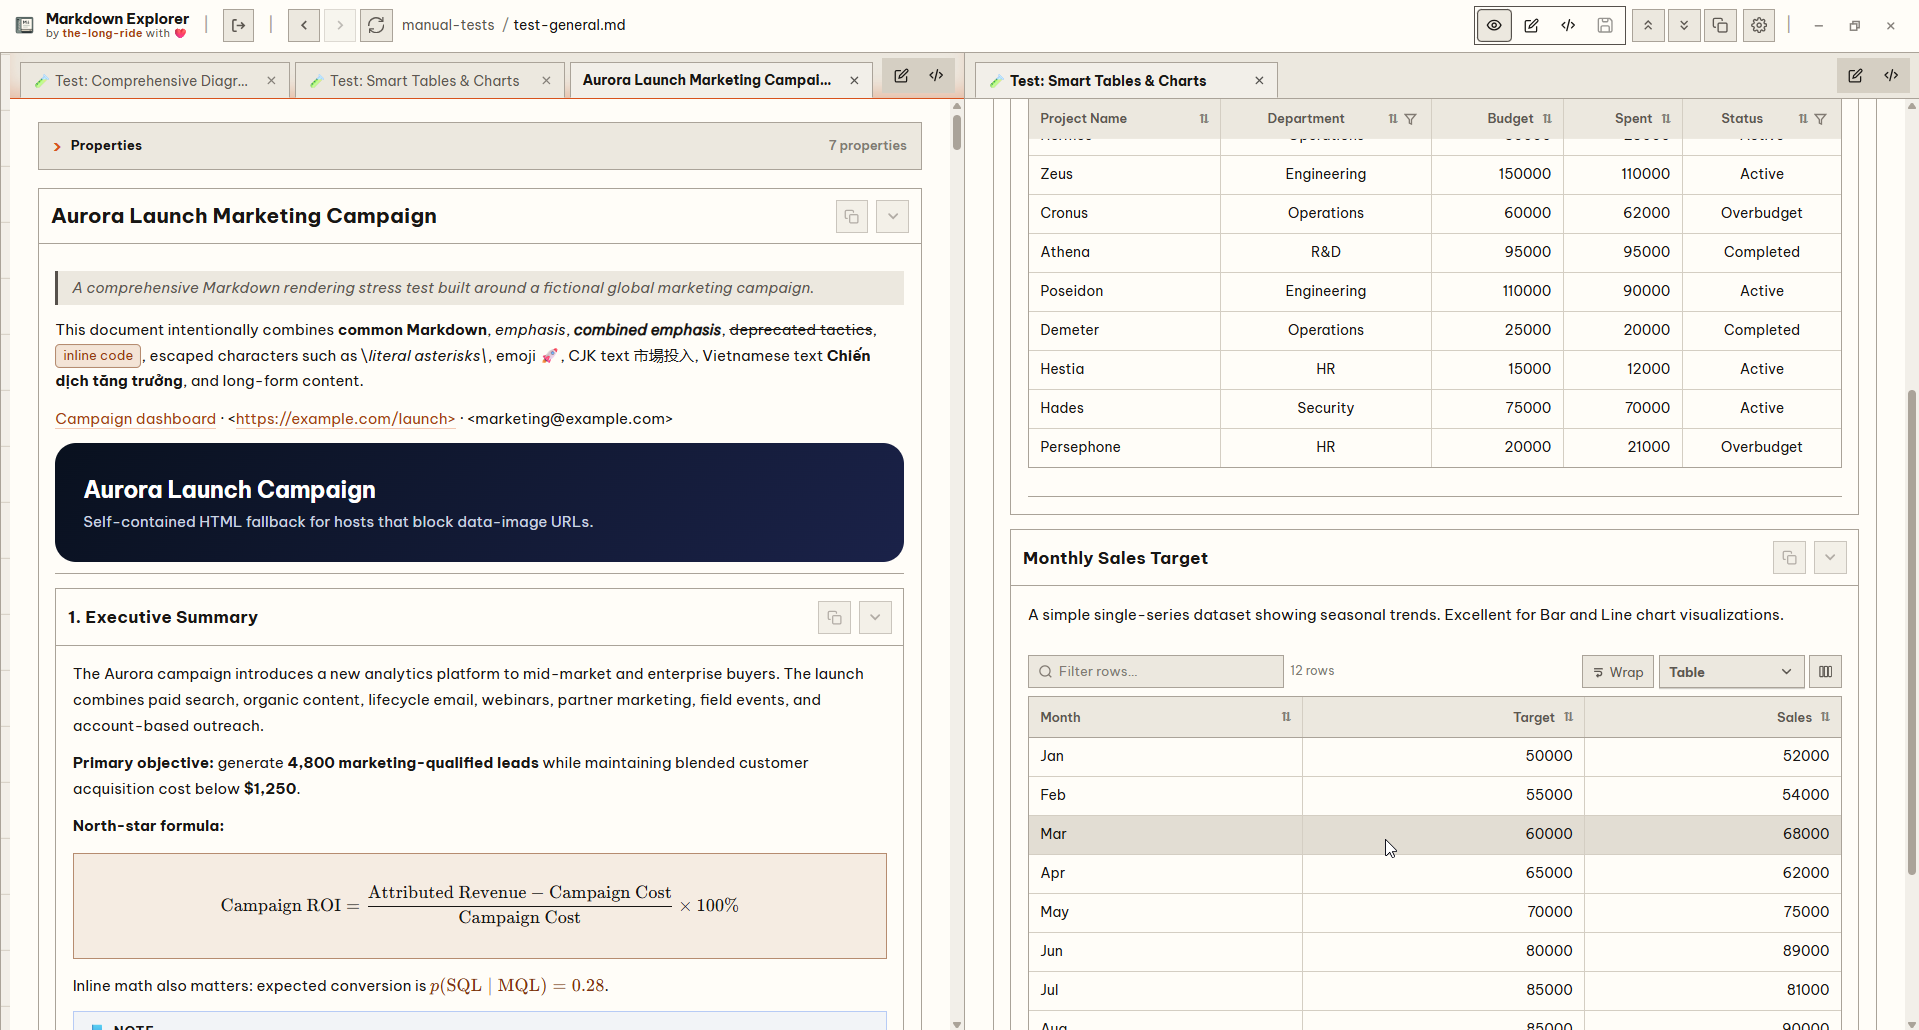This screenshot has height=1030, width=1919.
Task: Copy the Executive Summary section
Action: [834, 618]
